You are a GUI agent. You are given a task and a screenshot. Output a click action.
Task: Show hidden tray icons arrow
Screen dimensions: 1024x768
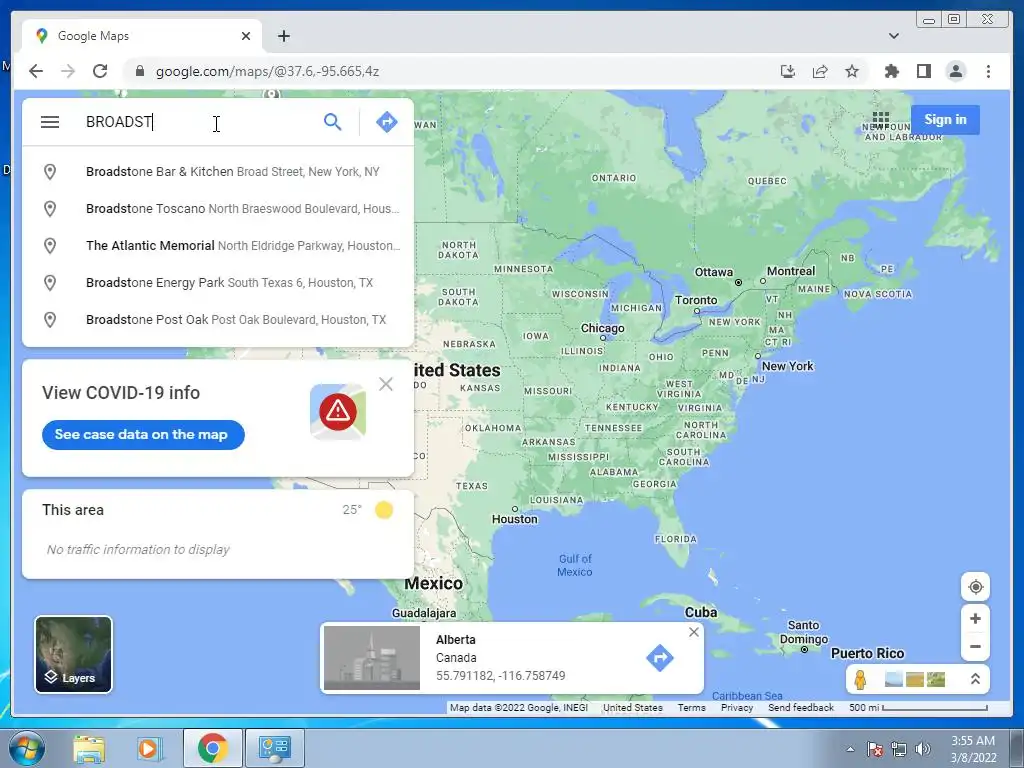click(850, 749)
